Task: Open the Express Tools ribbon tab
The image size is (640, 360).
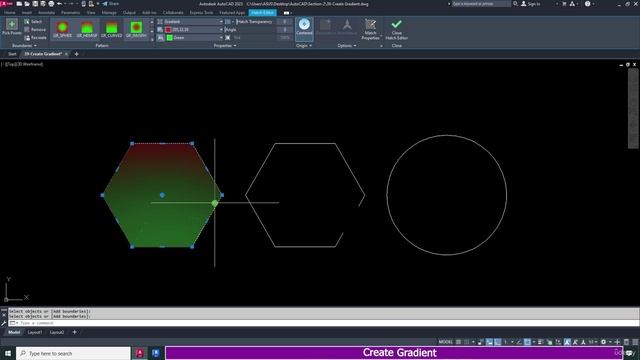Action: 201,13
